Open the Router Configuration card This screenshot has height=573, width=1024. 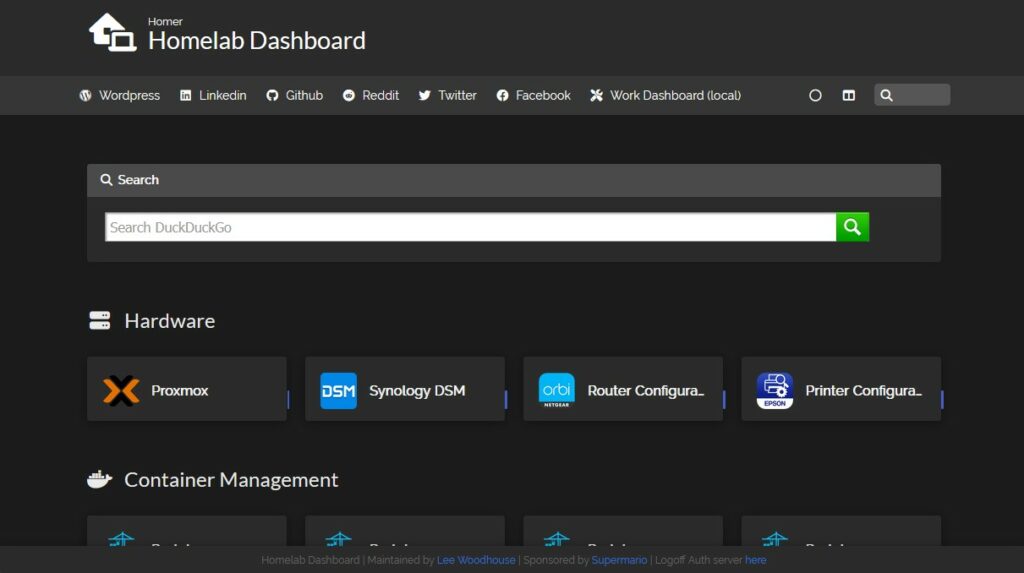click(x=623, y=389)
